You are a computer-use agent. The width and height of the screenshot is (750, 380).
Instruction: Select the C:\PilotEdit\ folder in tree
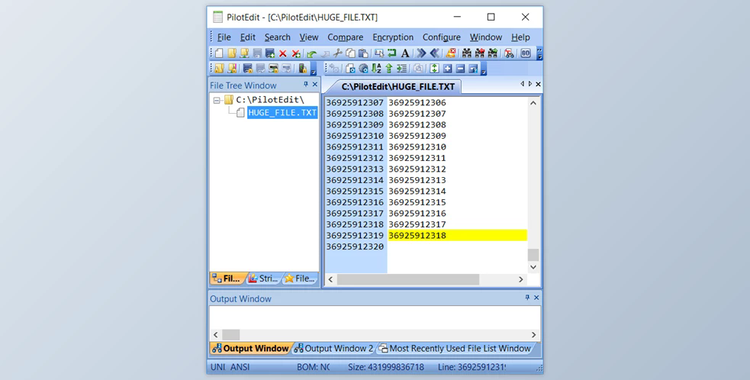(x=270, y=100)
